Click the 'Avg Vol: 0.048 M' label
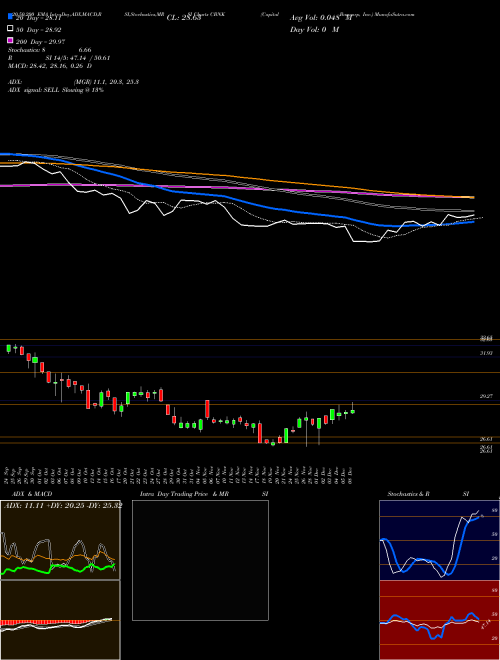This screenshot has height=660, width=500. click(x=321, y=18)
